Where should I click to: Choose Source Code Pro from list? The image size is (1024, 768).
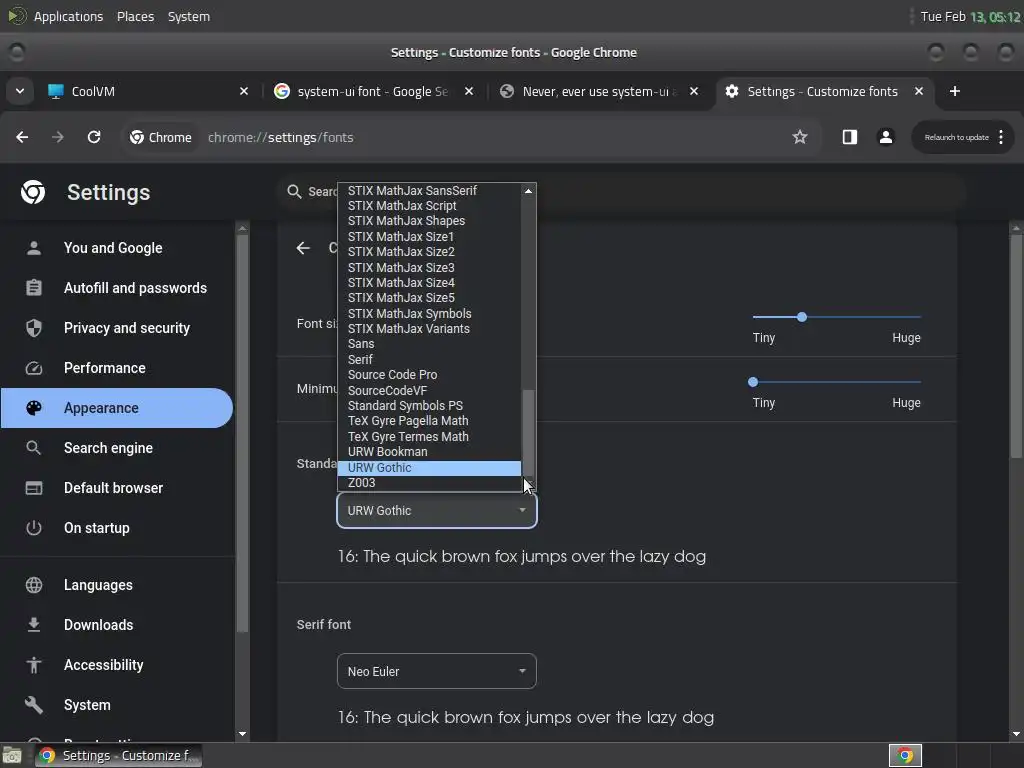pyautogui.click(x=430, y=375)
